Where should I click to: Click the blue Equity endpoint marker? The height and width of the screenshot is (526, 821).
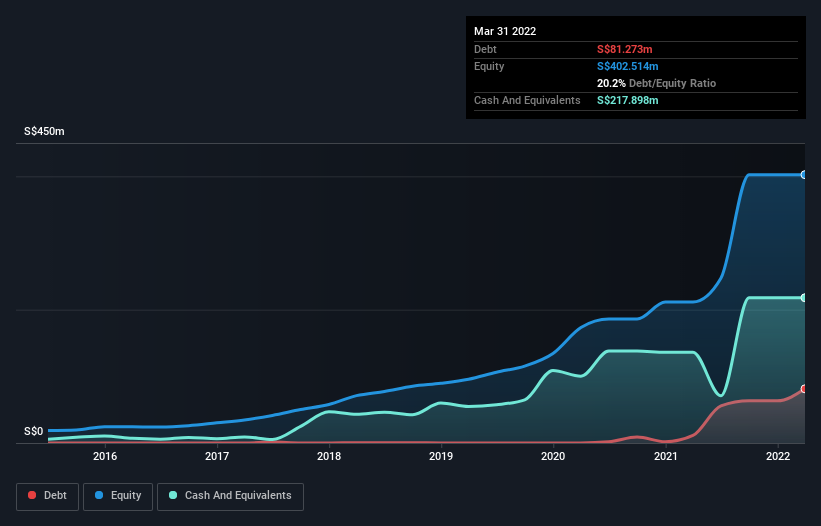tap(804, 175)
